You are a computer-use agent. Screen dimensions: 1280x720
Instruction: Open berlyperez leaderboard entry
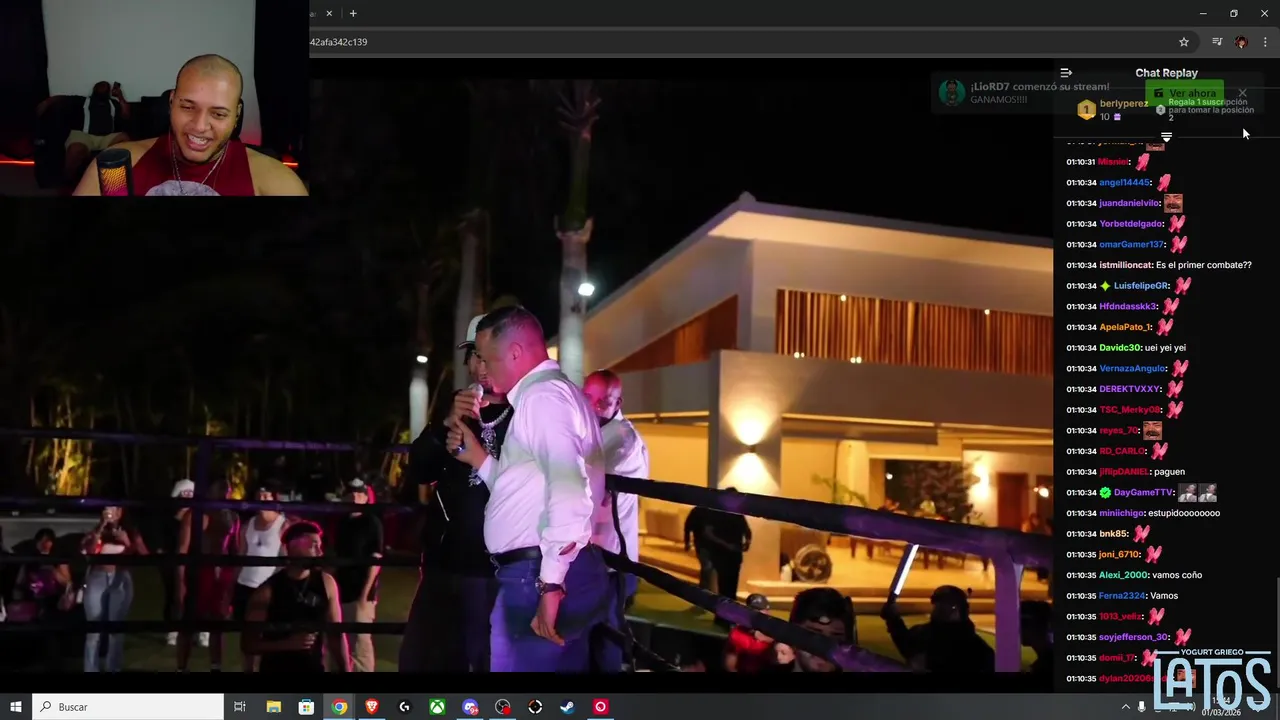click(1124, 104)
